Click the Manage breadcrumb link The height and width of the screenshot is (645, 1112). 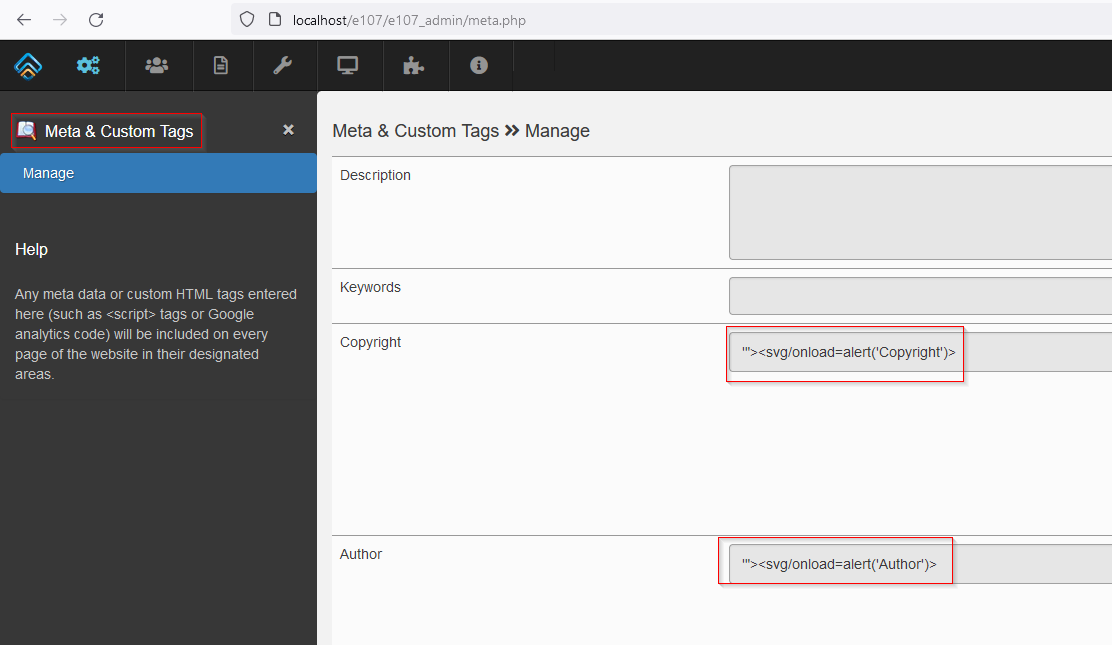click(x=557, y=130)
